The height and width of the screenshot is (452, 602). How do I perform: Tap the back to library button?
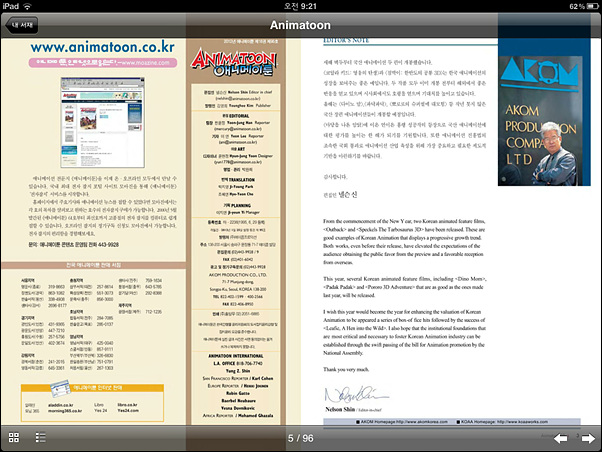(x=22, y=25)
